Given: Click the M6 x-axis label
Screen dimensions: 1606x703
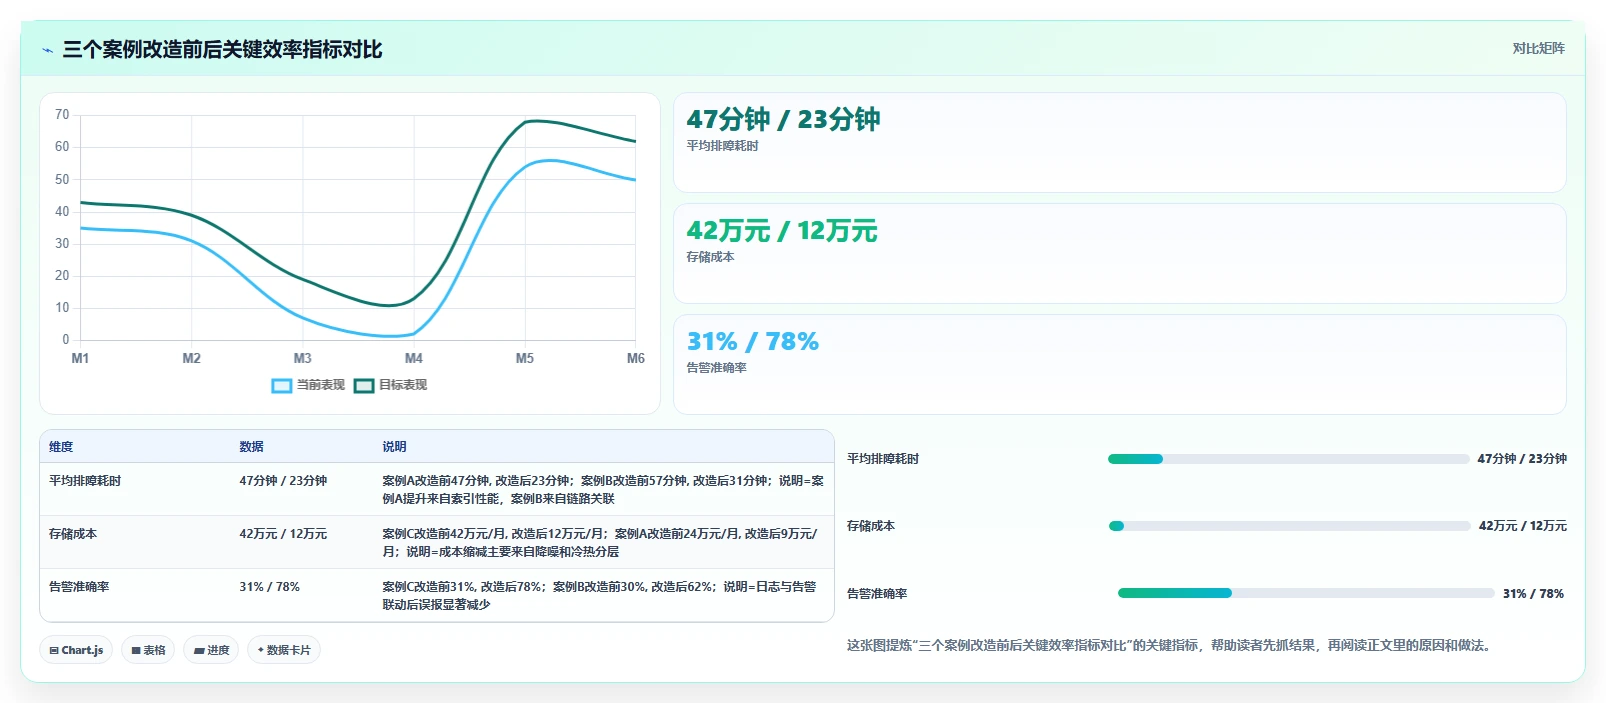Looking at the screenshot, I should pyautogui.click(x=636, y=358).
